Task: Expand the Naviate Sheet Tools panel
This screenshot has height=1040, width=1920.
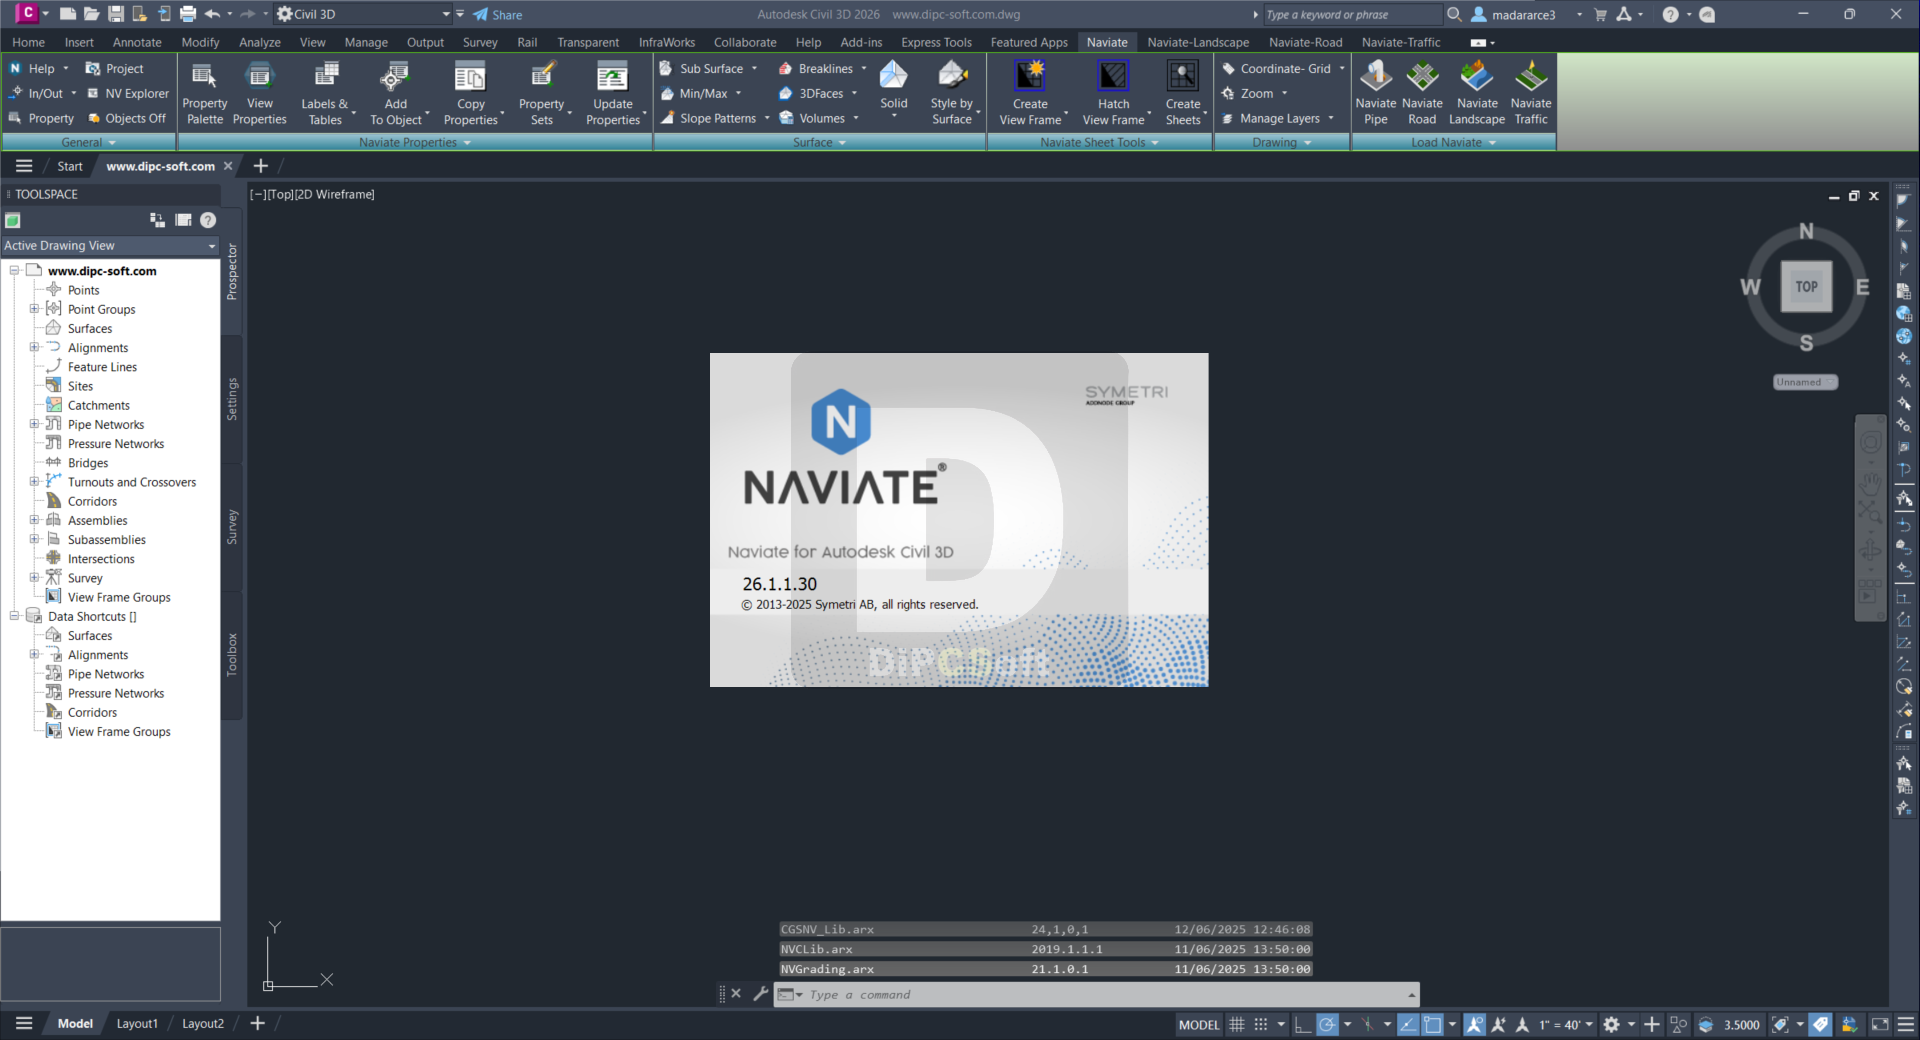Action: point(1099,142)
